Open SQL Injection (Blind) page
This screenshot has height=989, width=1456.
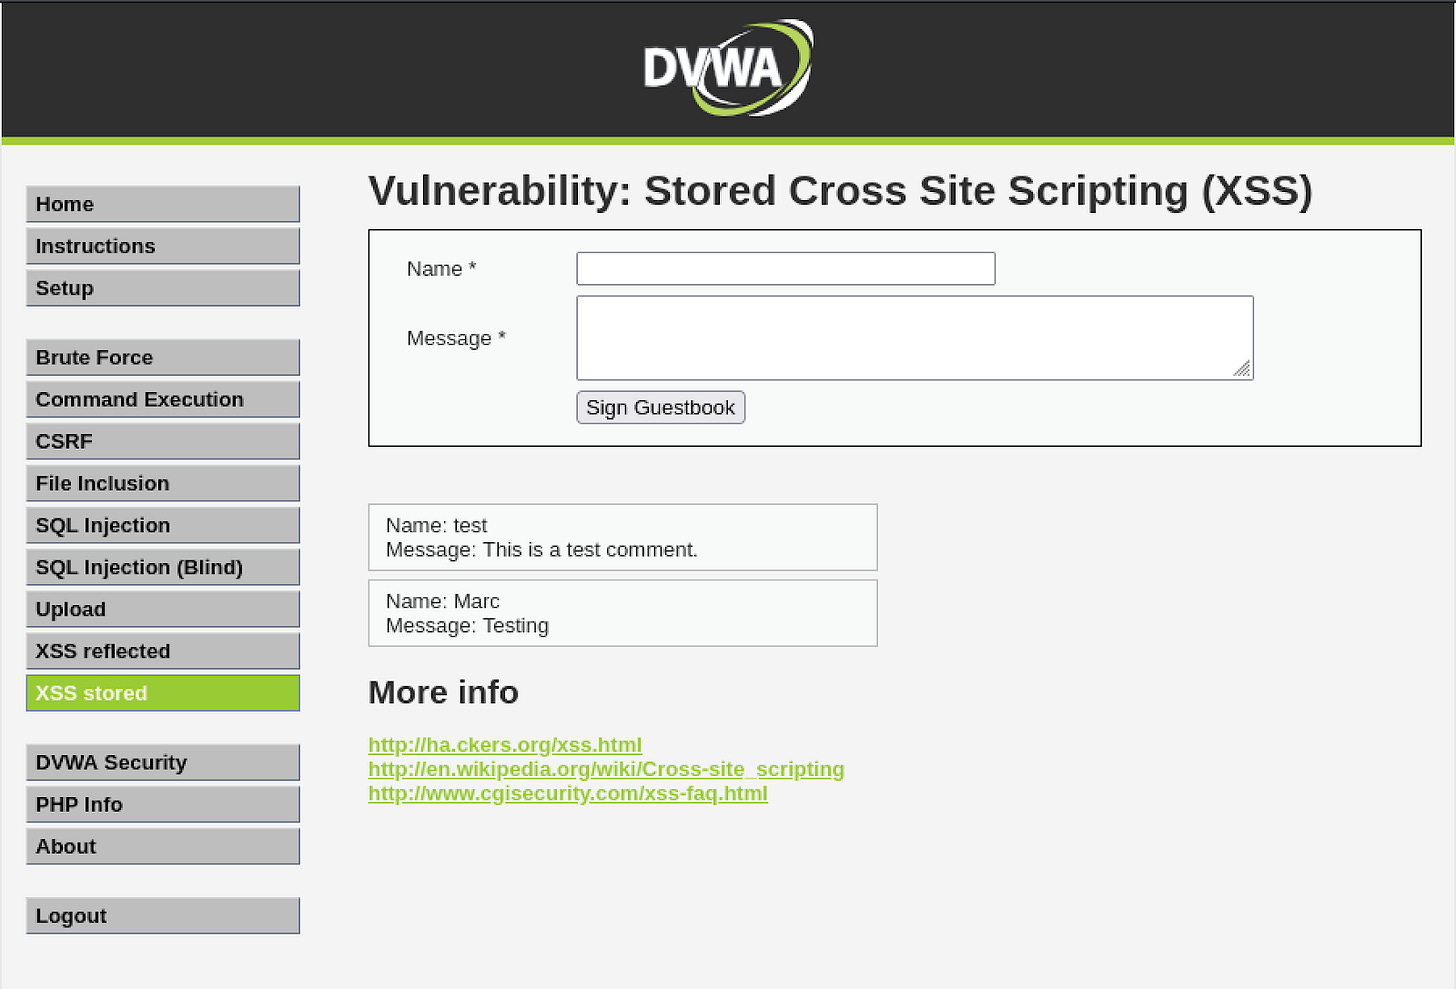(x=163, y=567)
